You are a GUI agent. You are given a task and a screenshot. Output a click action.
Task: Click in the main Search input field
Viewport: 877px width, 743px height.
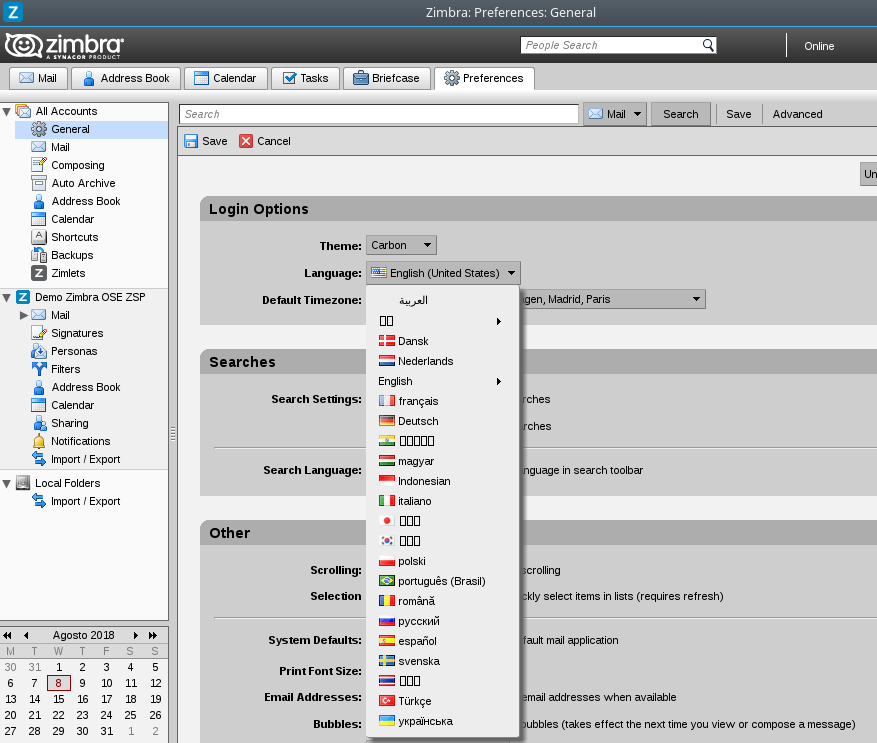pyautogui.click(x=379, y=114)
